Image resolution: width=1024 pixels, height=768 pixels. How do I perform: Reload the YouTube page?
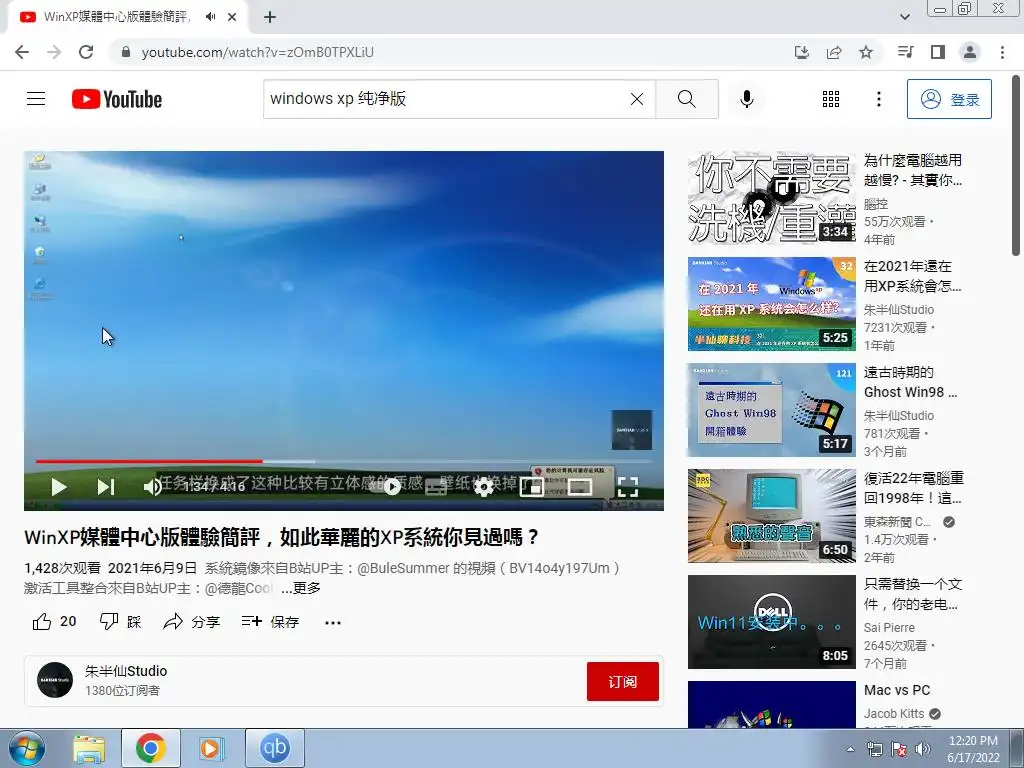86,52
